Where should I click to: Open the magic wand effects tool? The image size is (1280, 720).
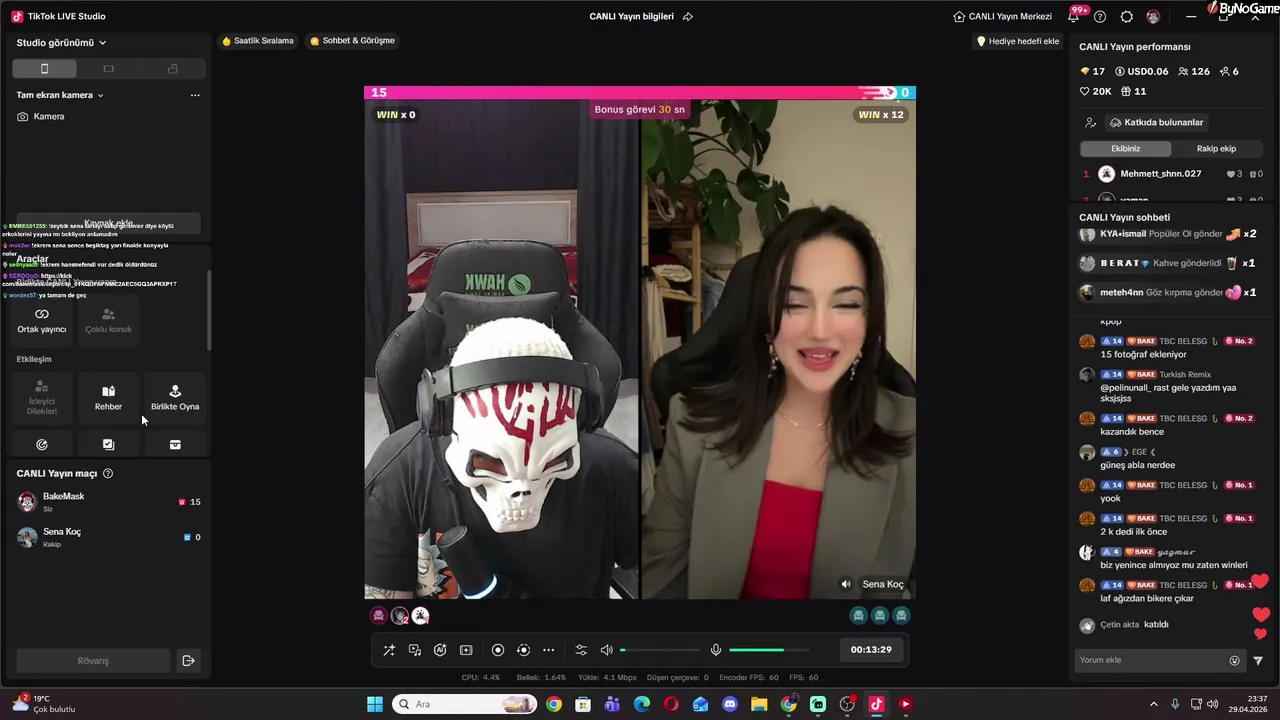click(389, 650)
